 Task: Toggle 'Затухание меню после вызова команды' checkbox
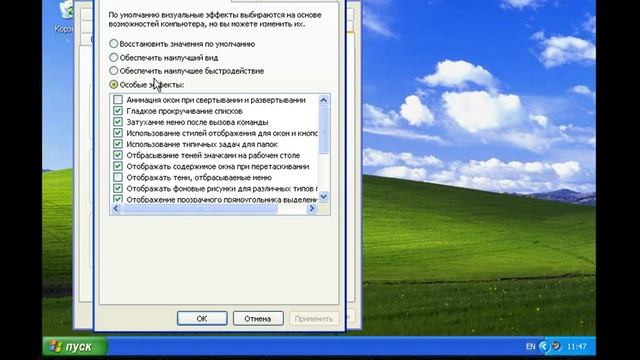118,122
